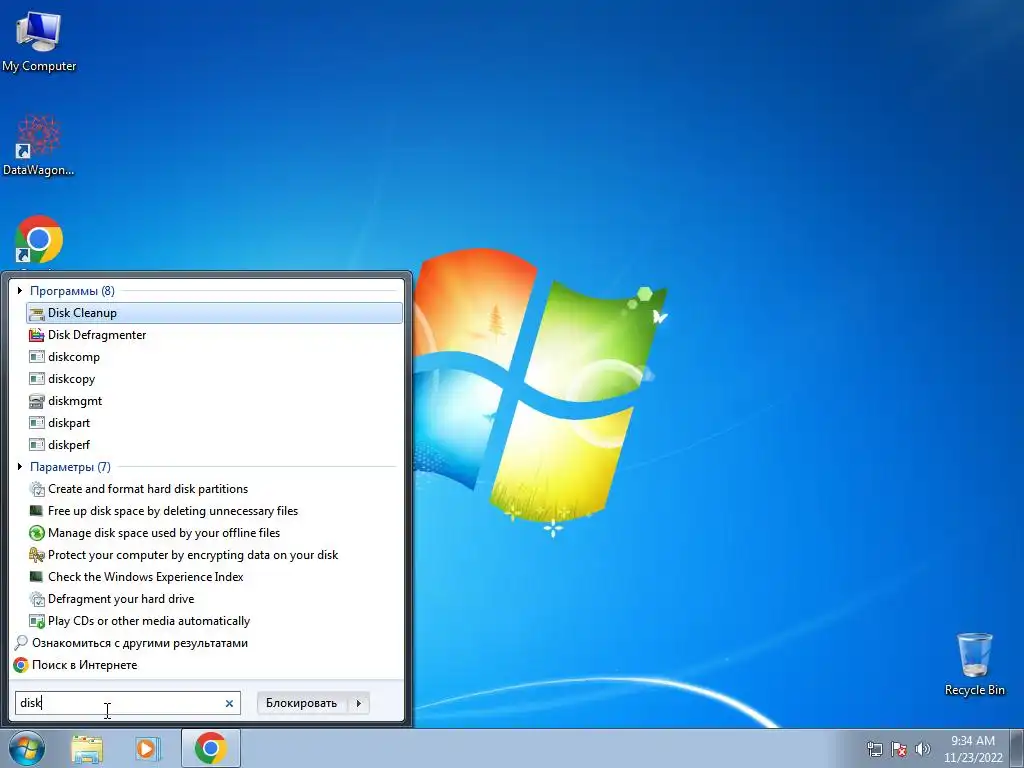The height and width of the screenshot is (768, 1024).
Task: Open the DataWagon desktop shortcut
Action: click(x=39, y=145)
